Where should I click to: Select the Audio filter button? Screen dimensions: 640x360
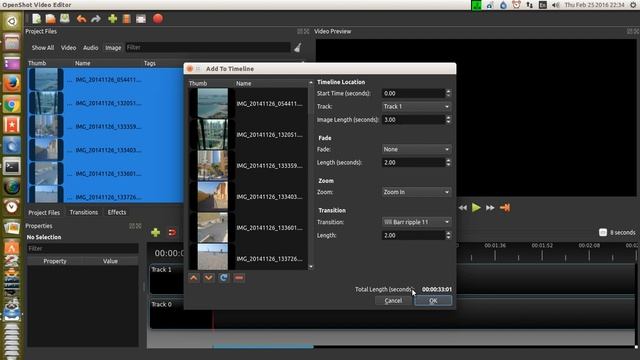(91, 48)
